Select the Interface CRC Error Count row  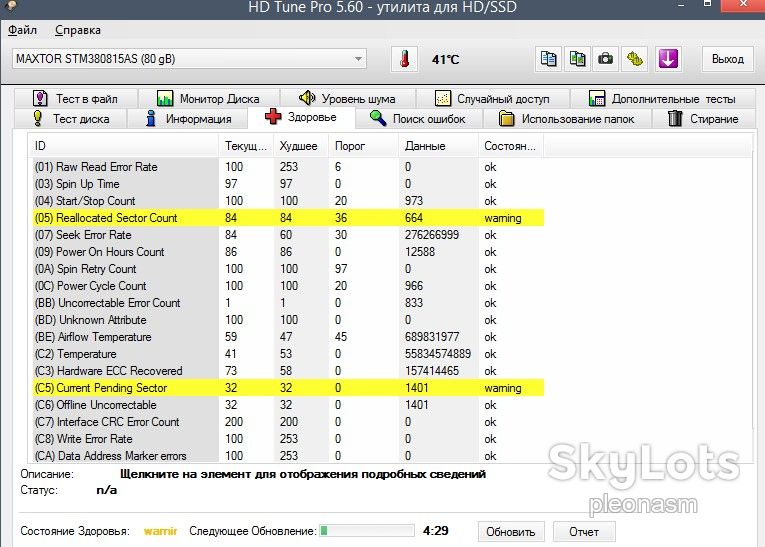[x=286, y=422]
